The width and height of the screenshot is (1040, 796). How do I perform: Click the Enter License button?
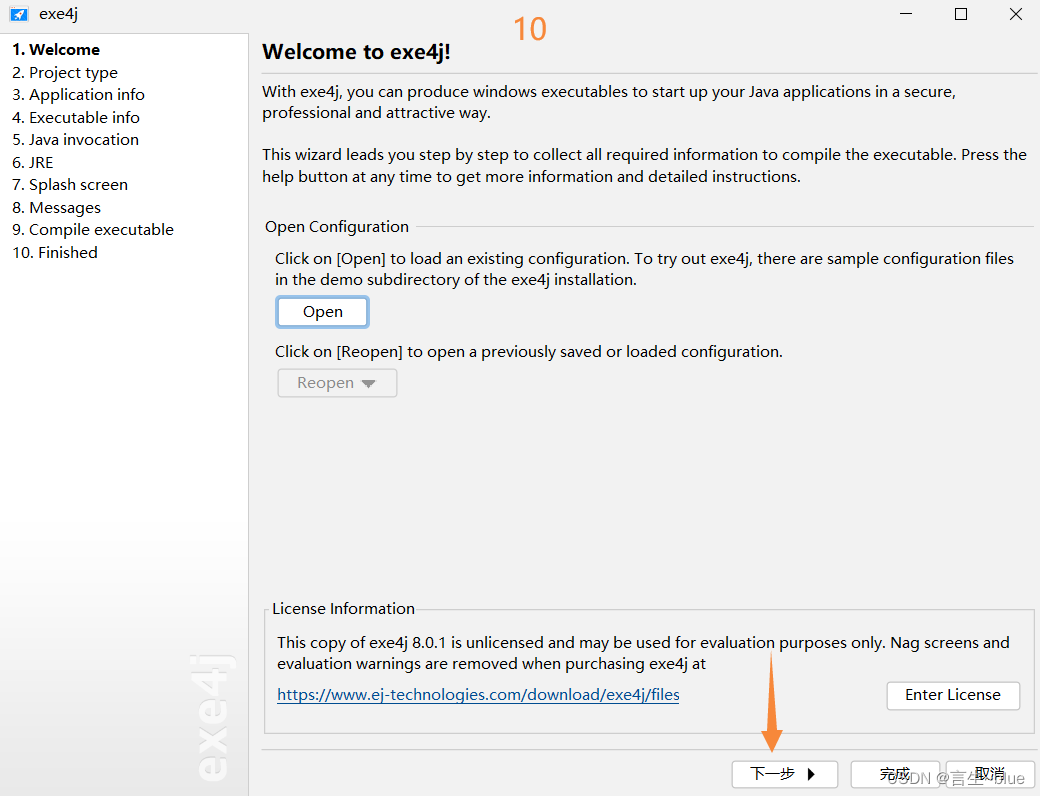click(x=953, y=695)
